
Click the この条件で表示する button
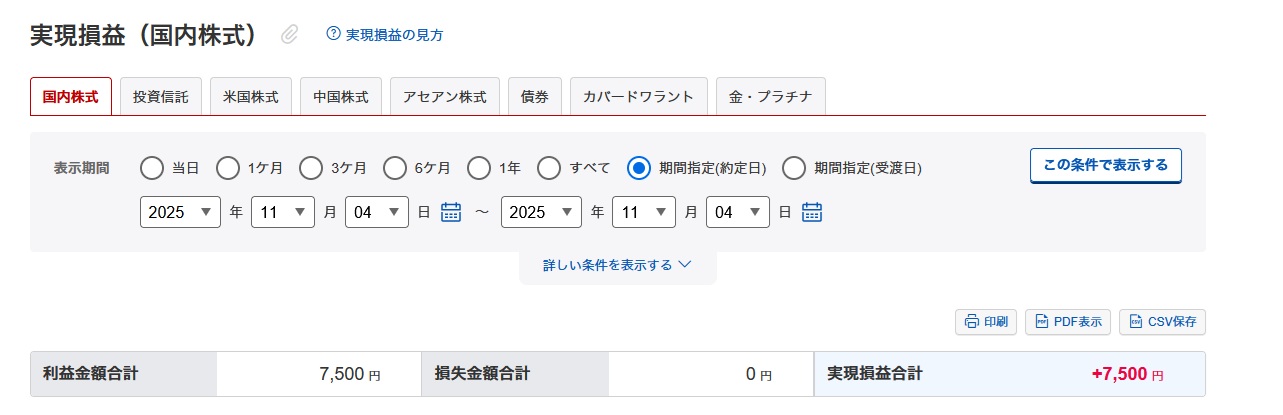pos(1105,165)
